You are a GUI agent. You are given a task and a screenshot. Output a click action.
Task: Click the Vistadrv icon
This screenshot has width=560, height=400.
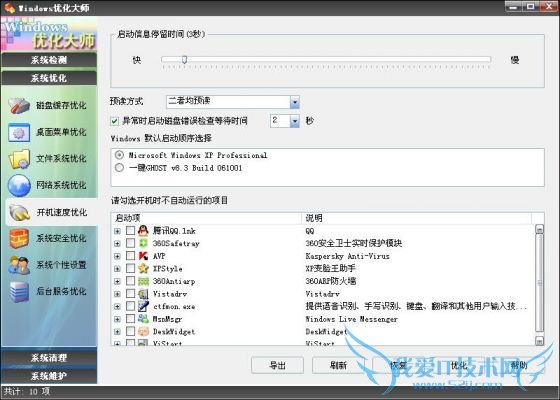[143, 294]
